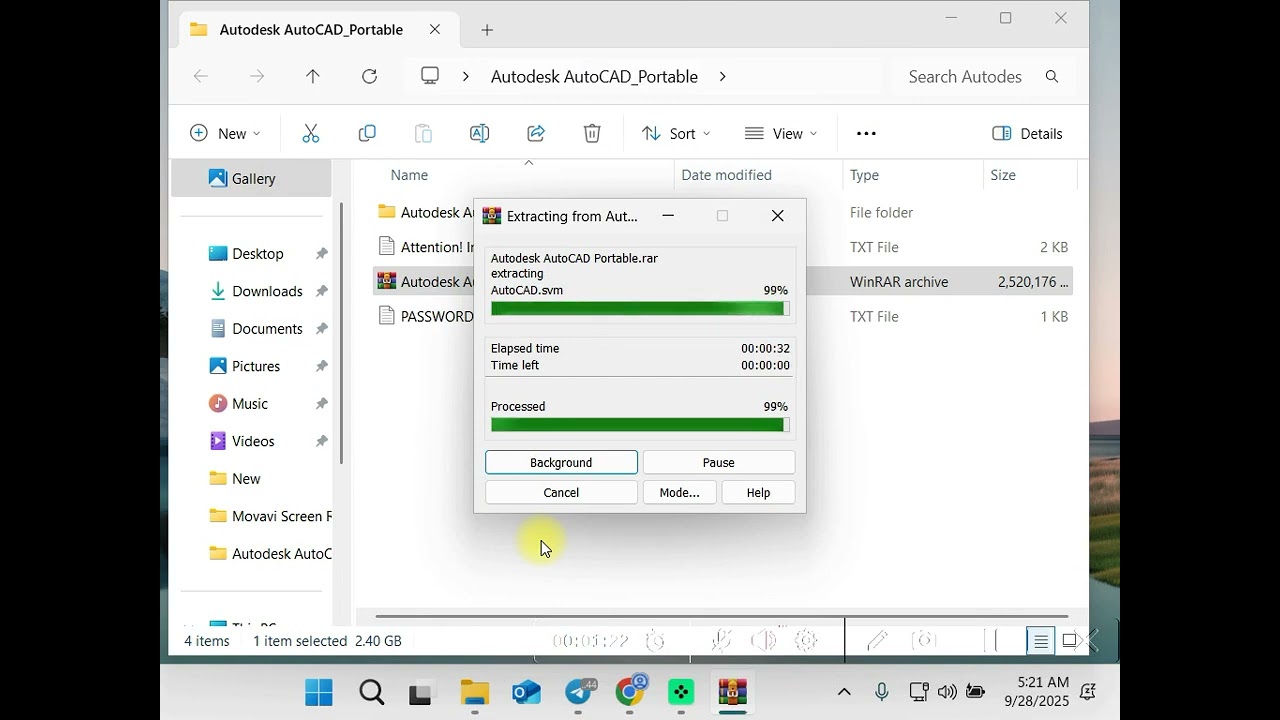Show hidden system tray icons
1280x720 pixels.
tap(844, 692)
